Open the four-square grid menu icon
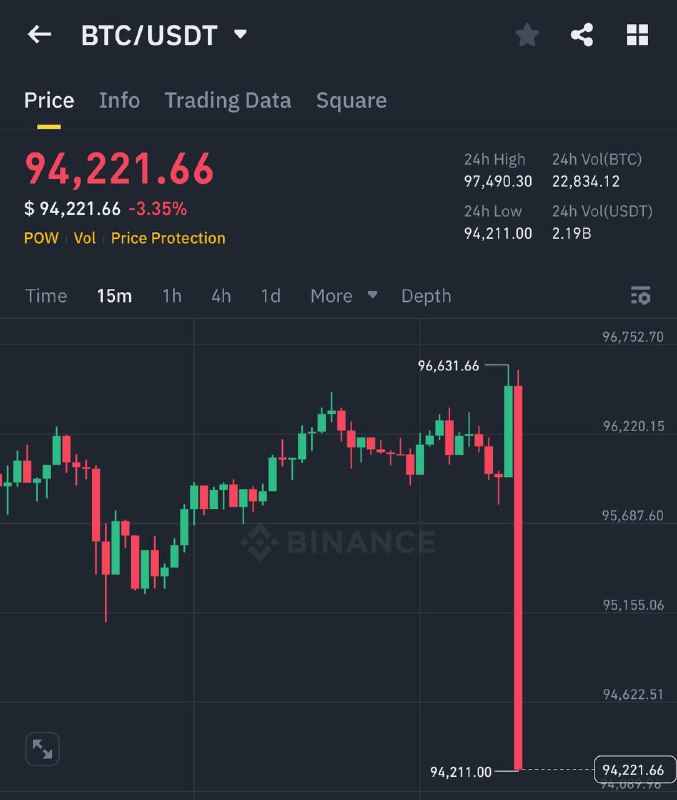The width and height of the screenshot is (677, 800). point(637,35)
